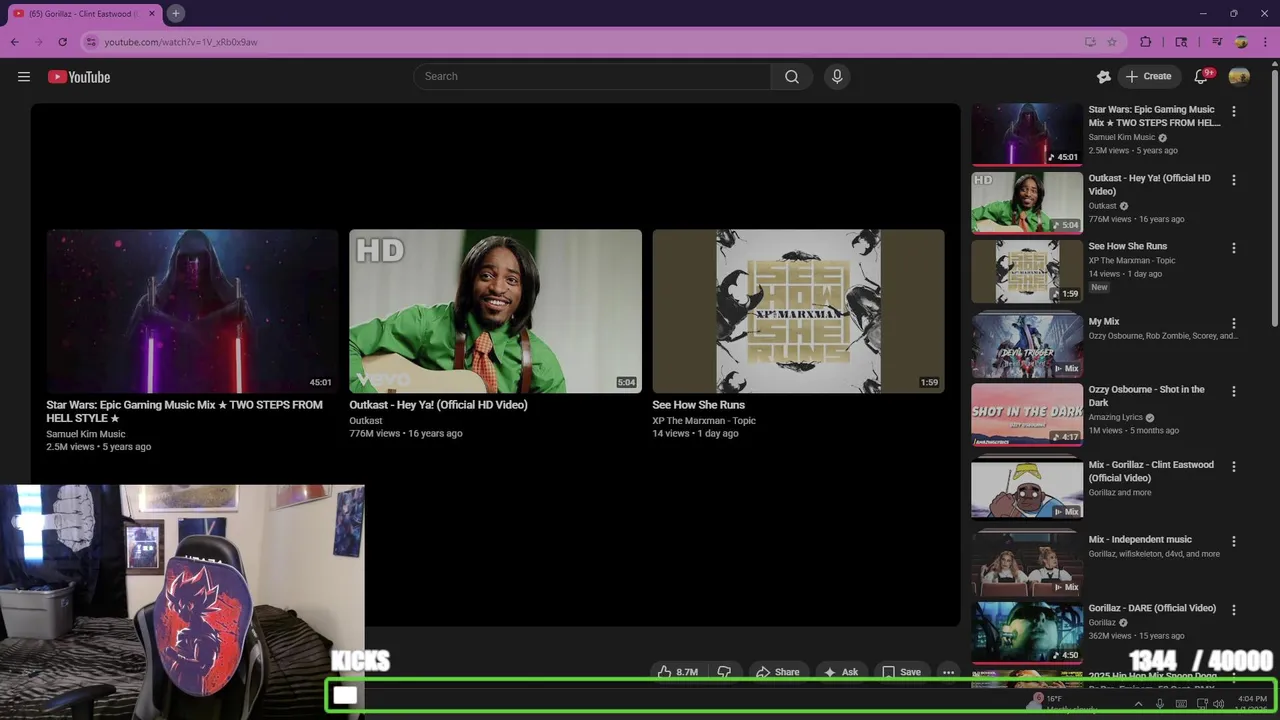Play See How She Runs endscreen thumbnail
This screenshot has width=1280, height=720.
pyautogui.click(x=798, y=311)
